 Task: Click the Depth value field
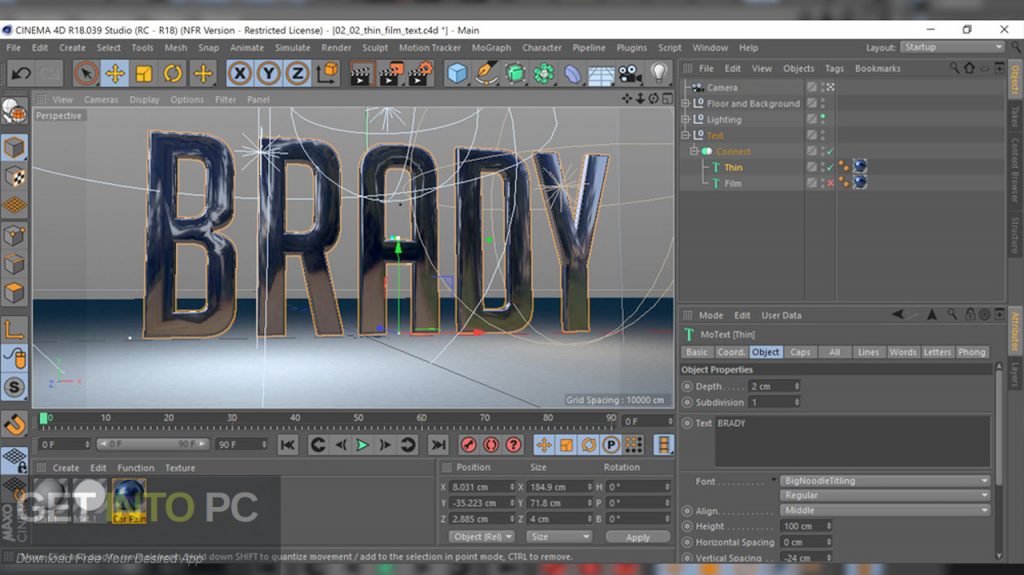770,386
